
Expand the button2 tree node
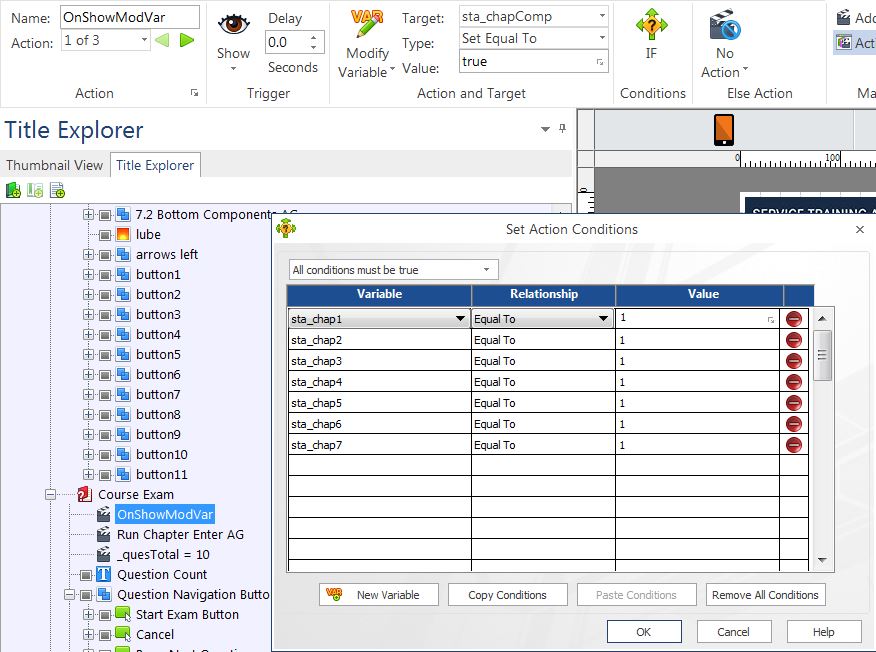click(88, 294)
